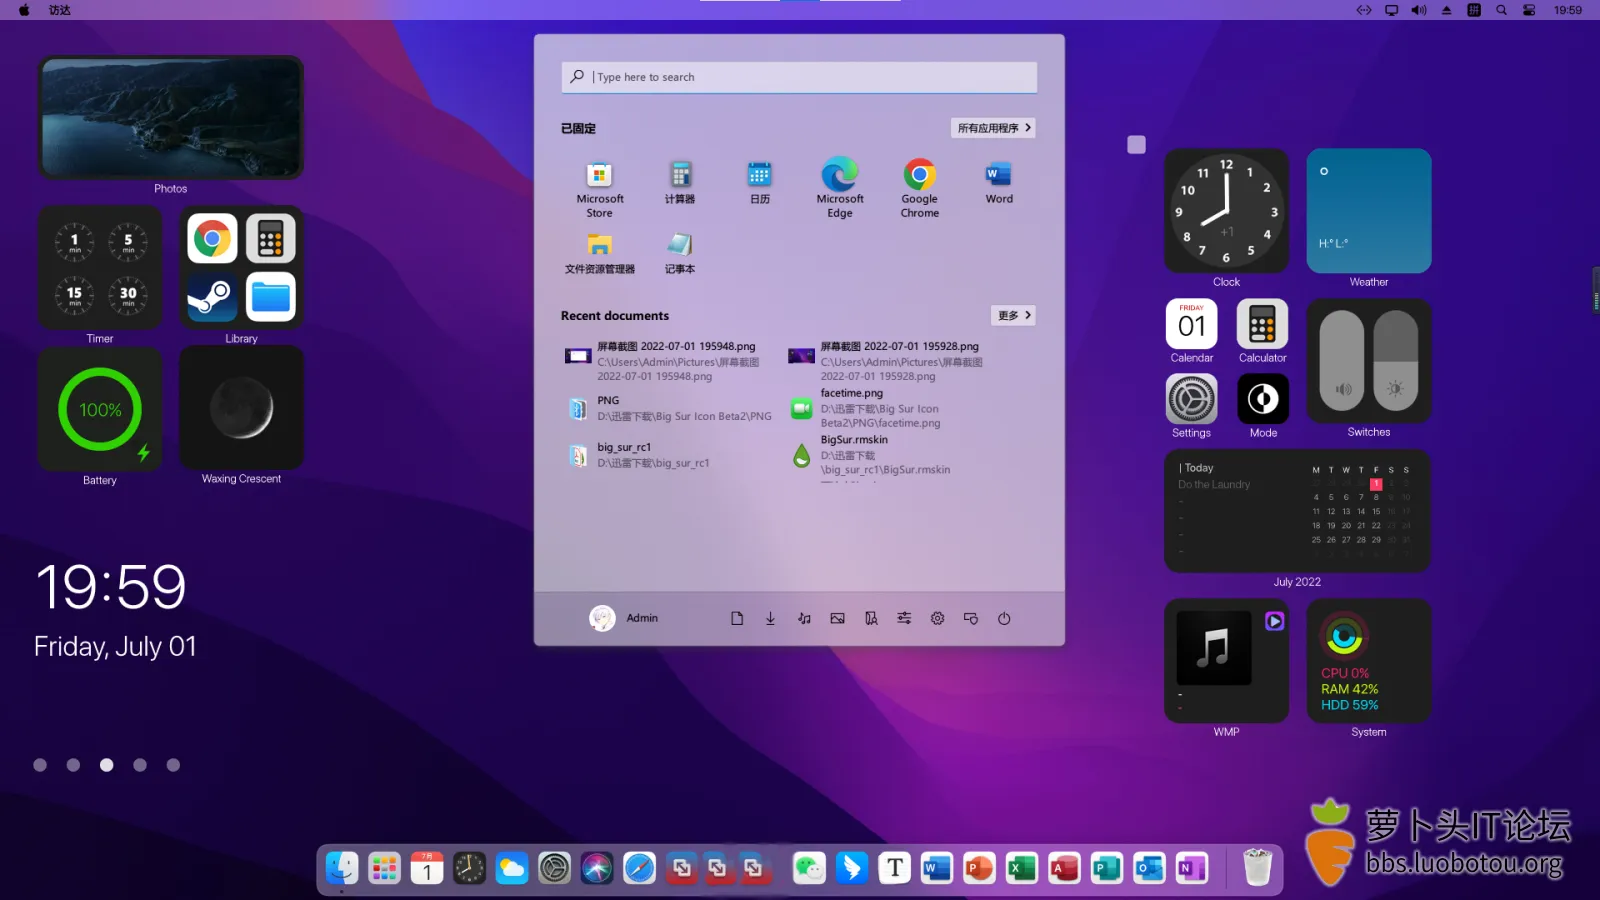Open the Clock widget

[x=1226, y=211]
